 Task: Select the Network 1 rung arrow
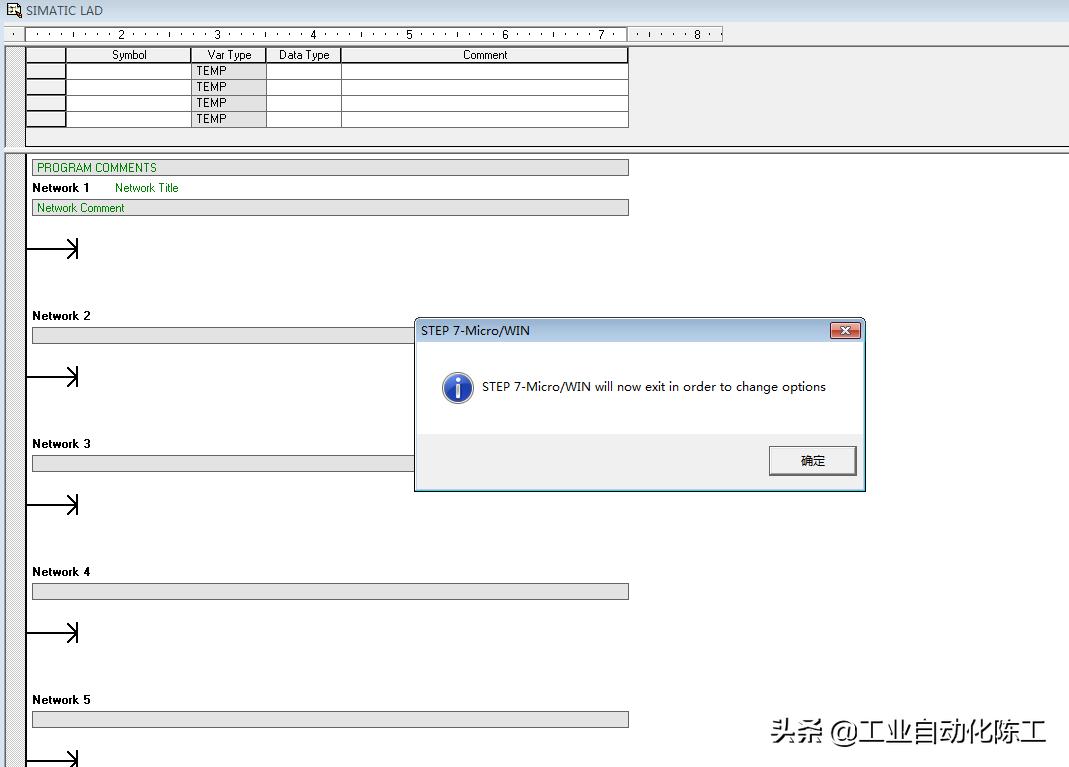click(x=52, y=249)
